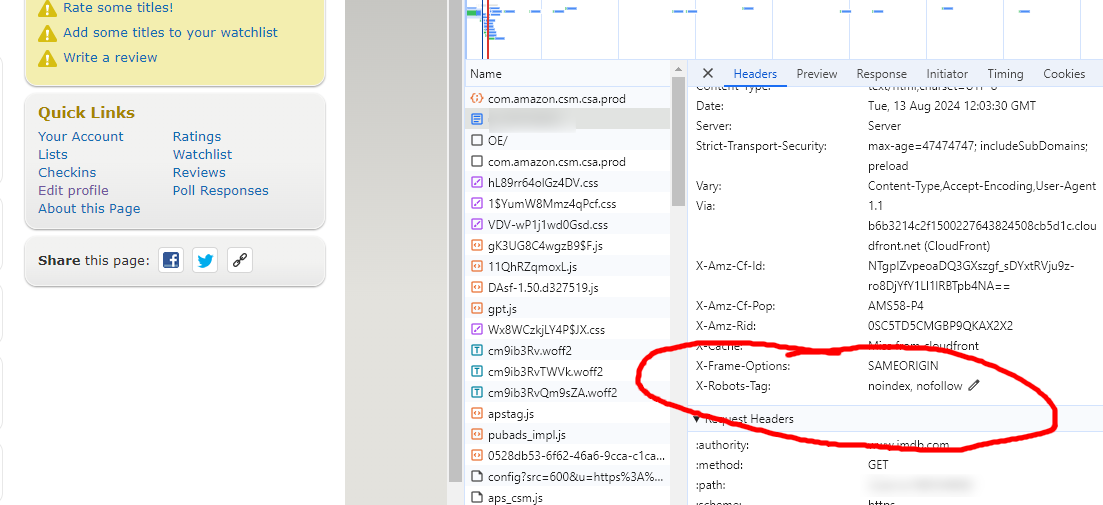Open the Response tab

click(881, 74)
